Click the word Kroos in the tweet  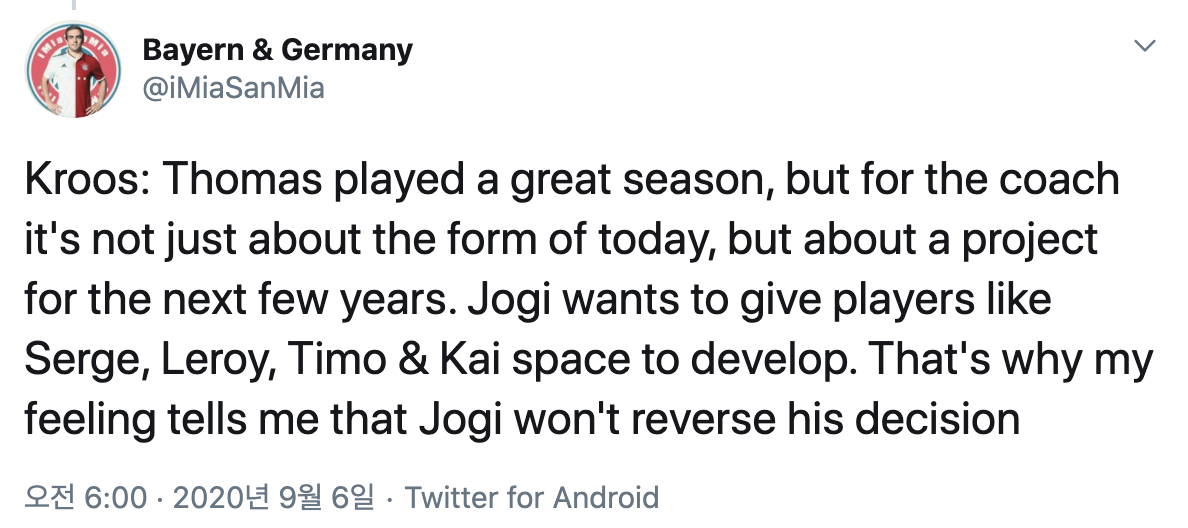tap(80, 180)
